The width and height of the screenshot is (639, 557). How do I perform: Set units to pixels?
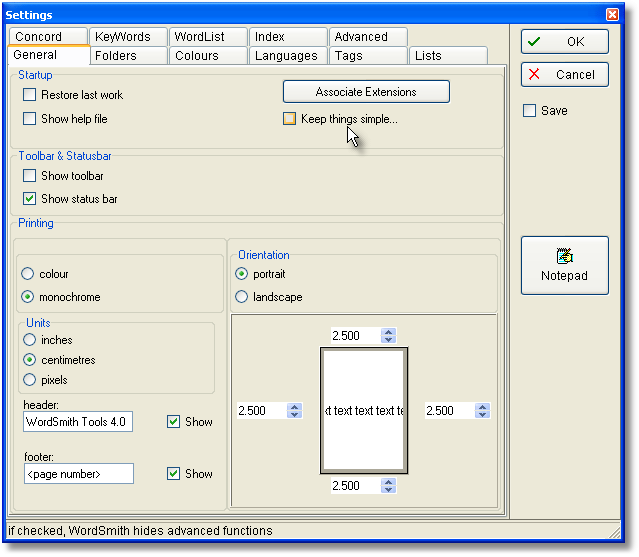29,380
